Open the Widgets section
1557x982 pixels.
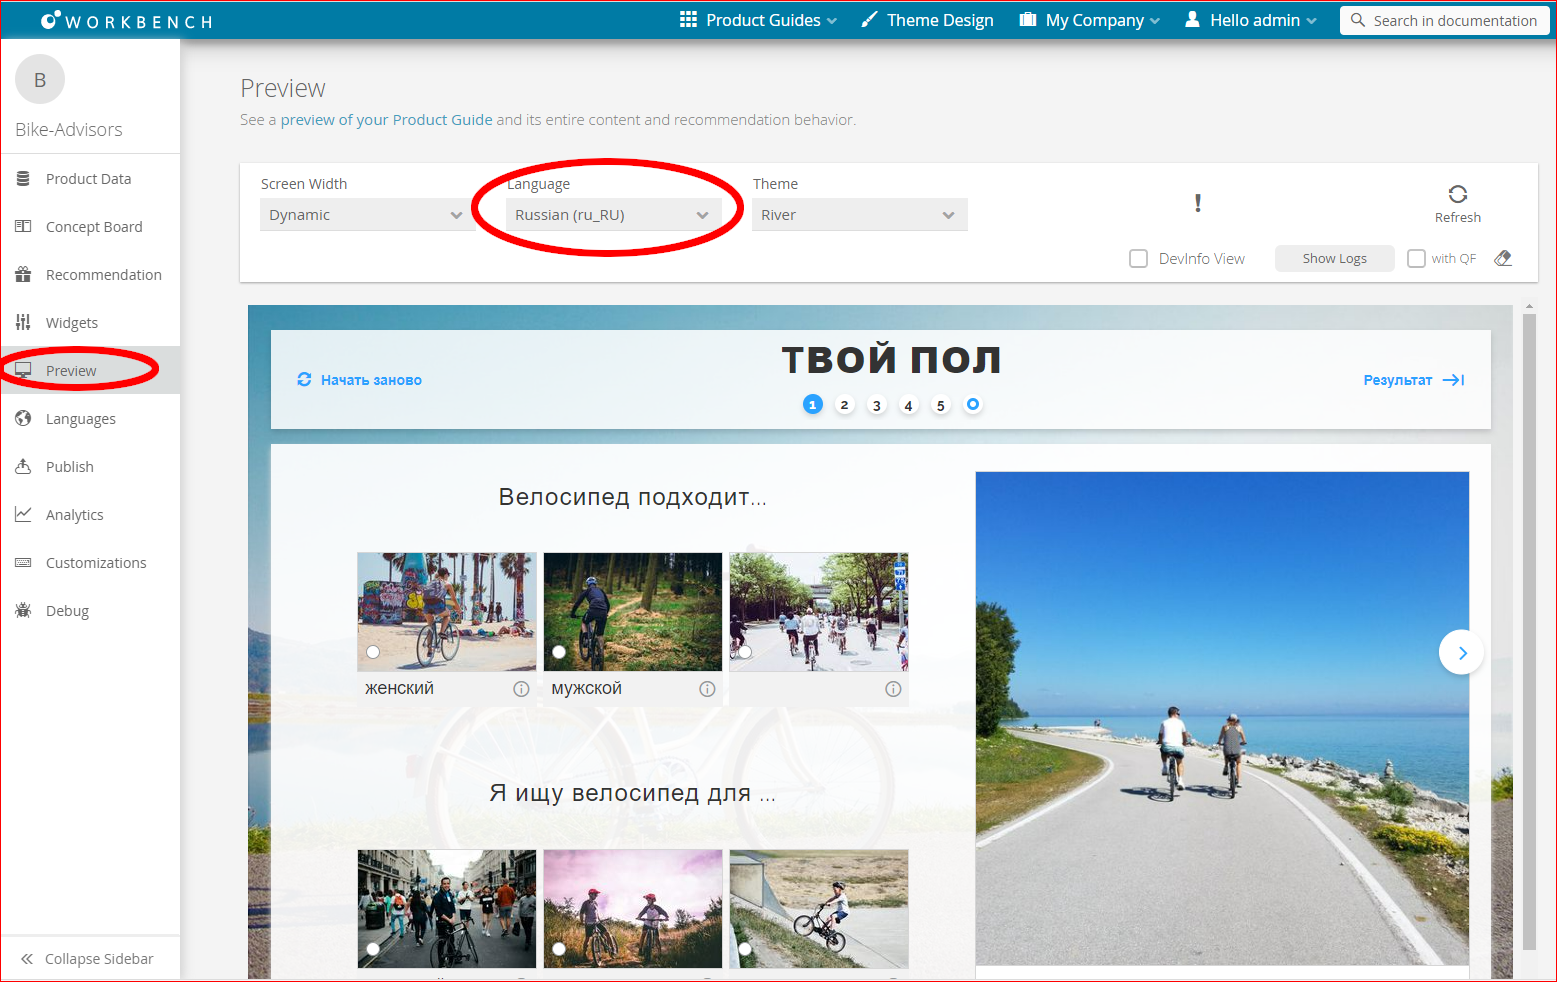point(90,323)
